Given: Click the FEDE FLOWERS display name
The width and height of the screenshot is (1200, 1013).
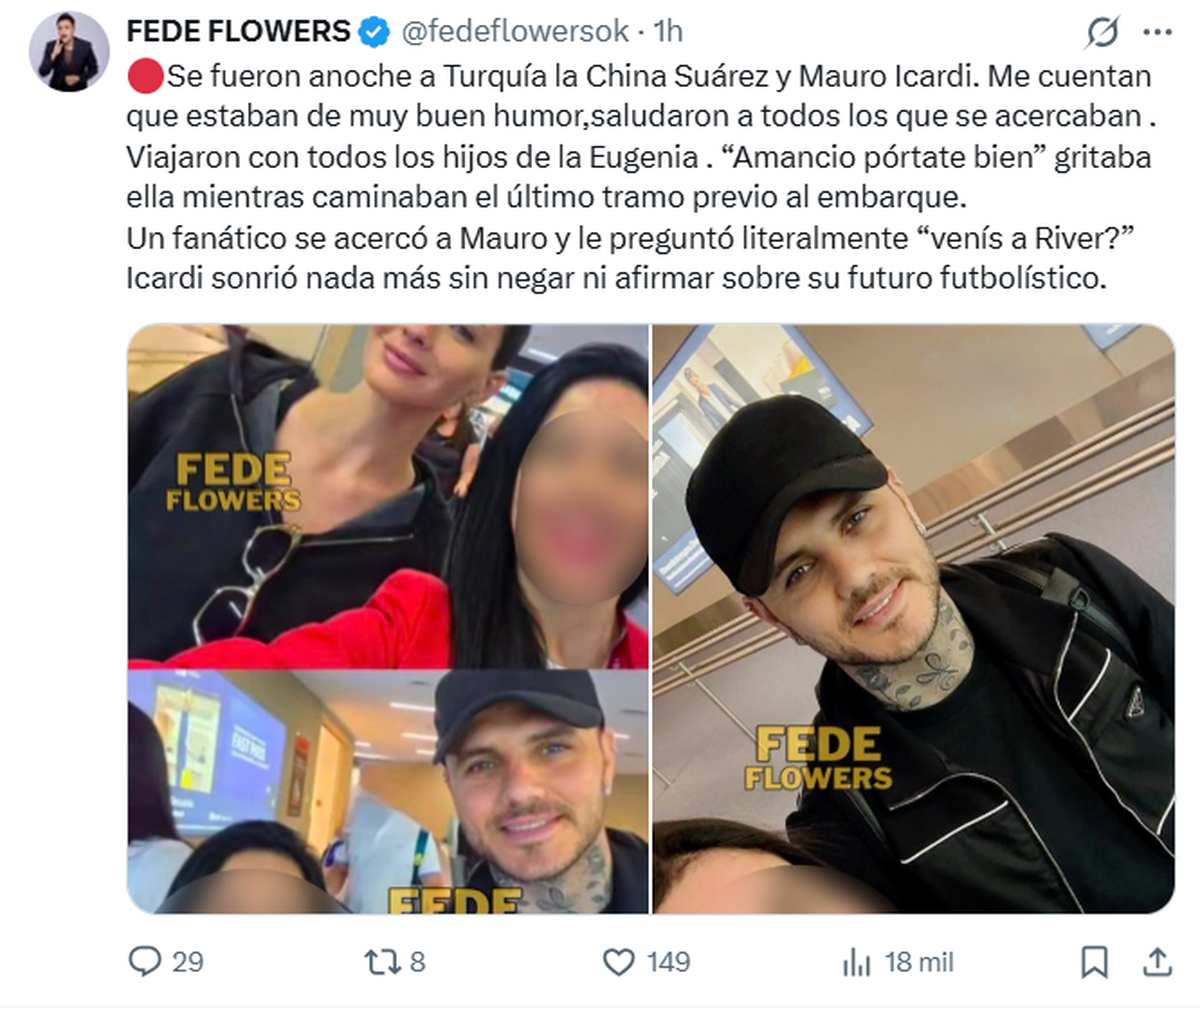Looking at the screenshot, I should tap(239, 32).
